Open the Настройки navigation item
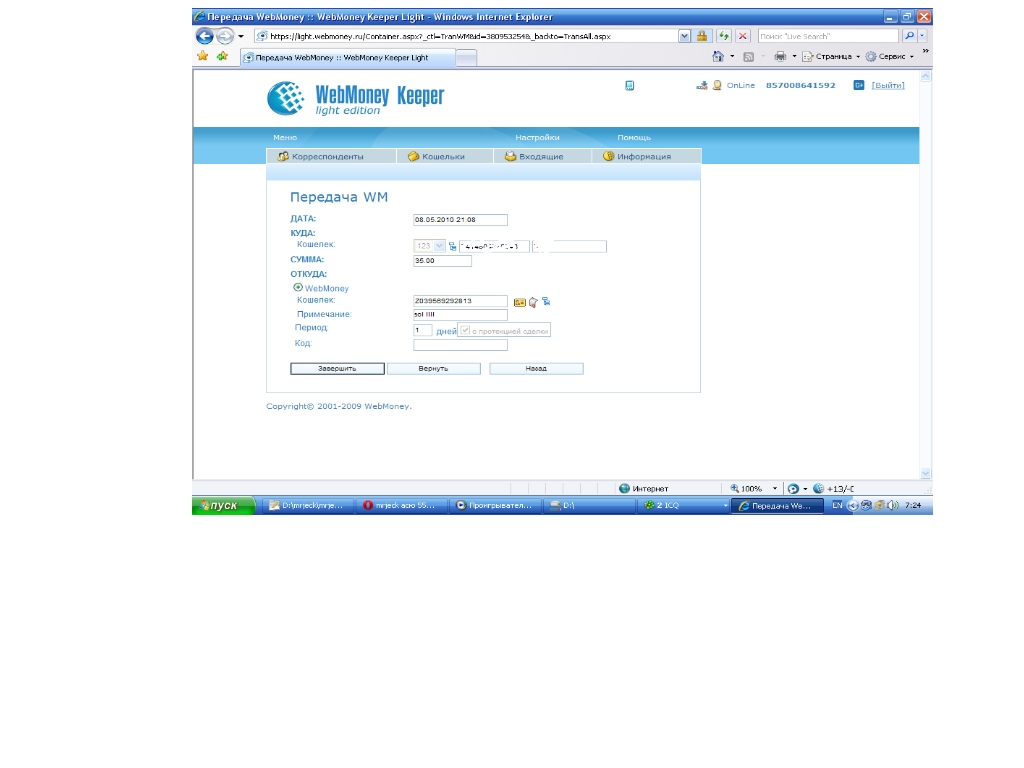 pos(537,137)
